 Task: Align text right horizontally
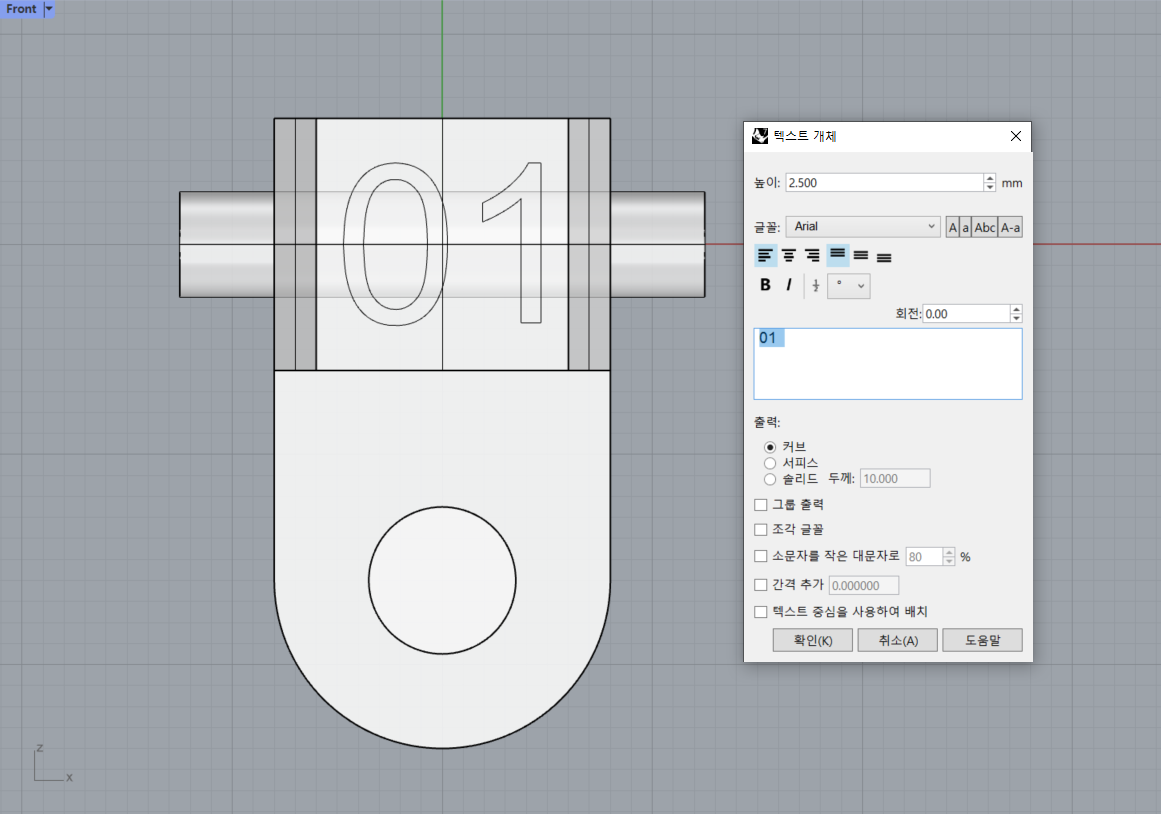coord(812,256)
